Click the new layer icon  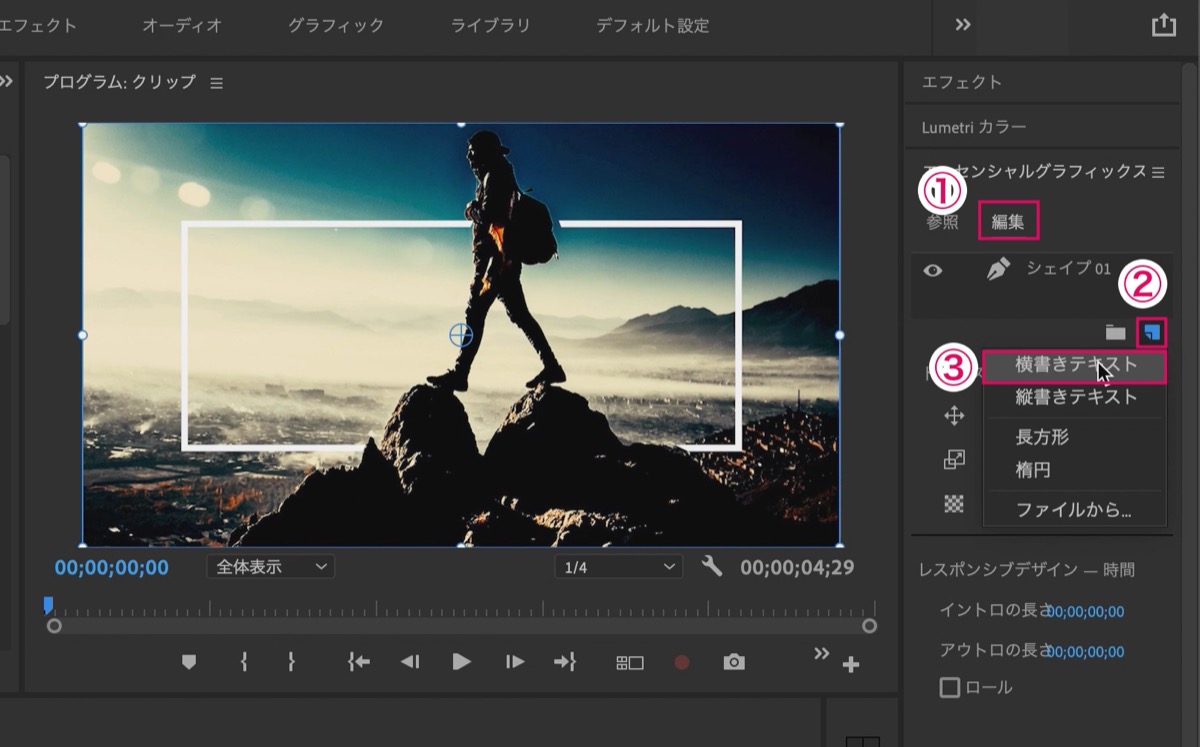pyautogui.click(x=1153, y=331)
